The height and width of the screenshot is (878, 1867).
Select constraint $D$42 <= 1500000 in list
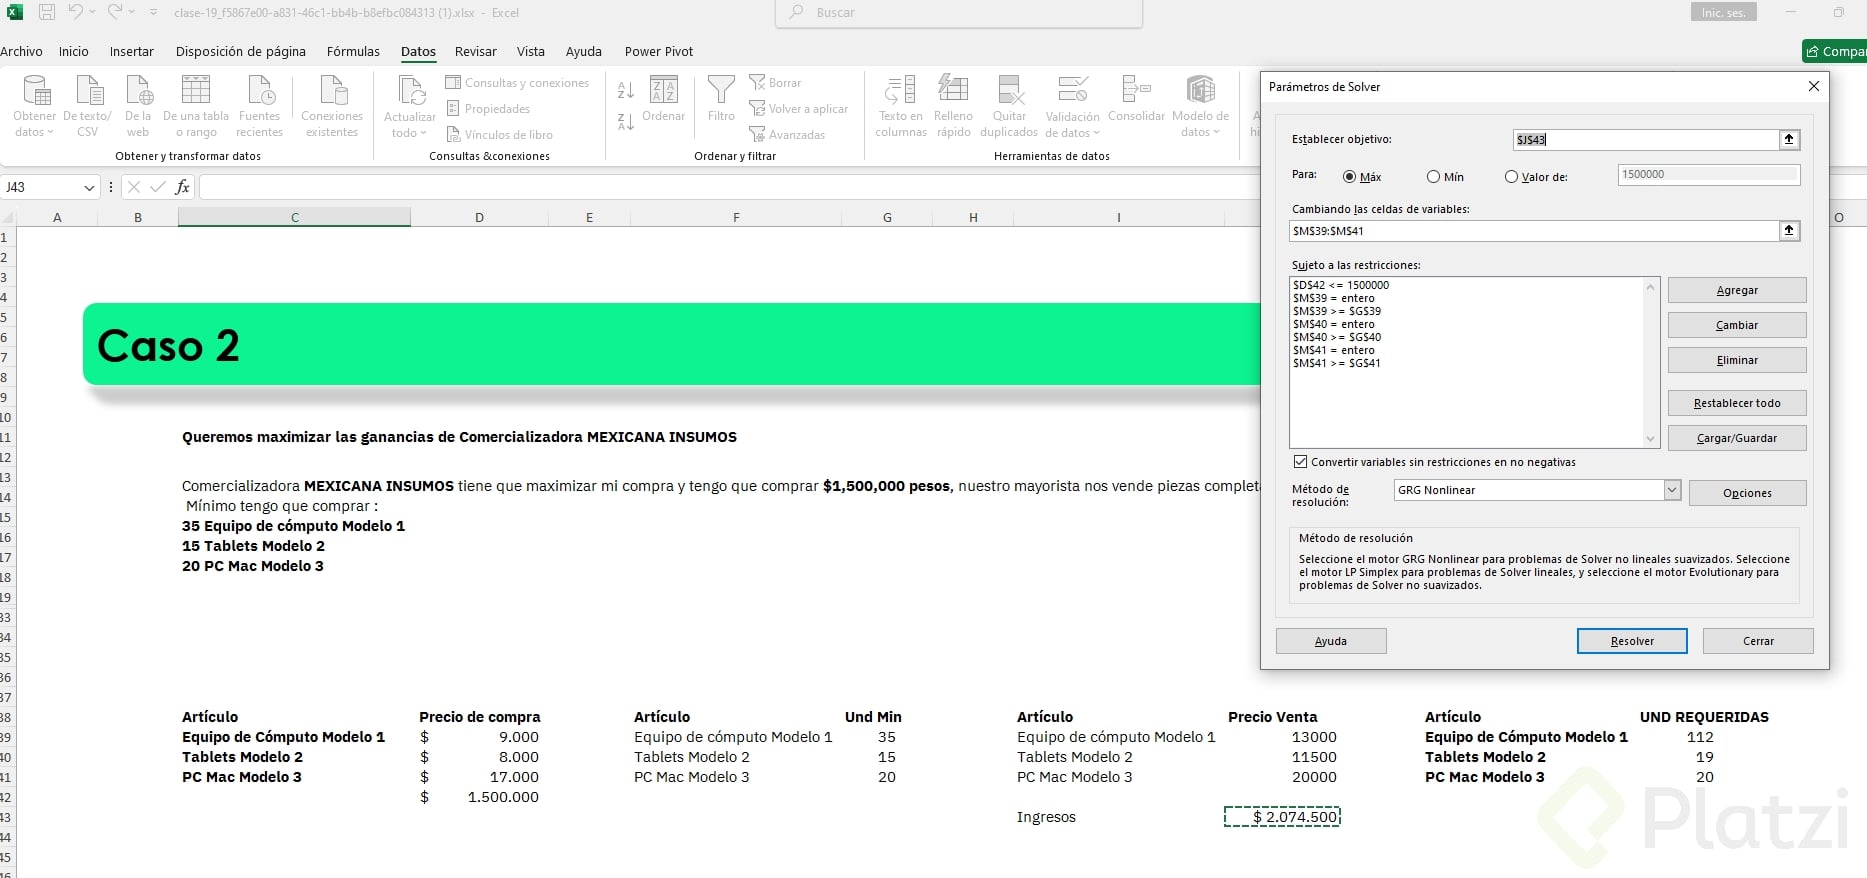[x=1341, y=285]
